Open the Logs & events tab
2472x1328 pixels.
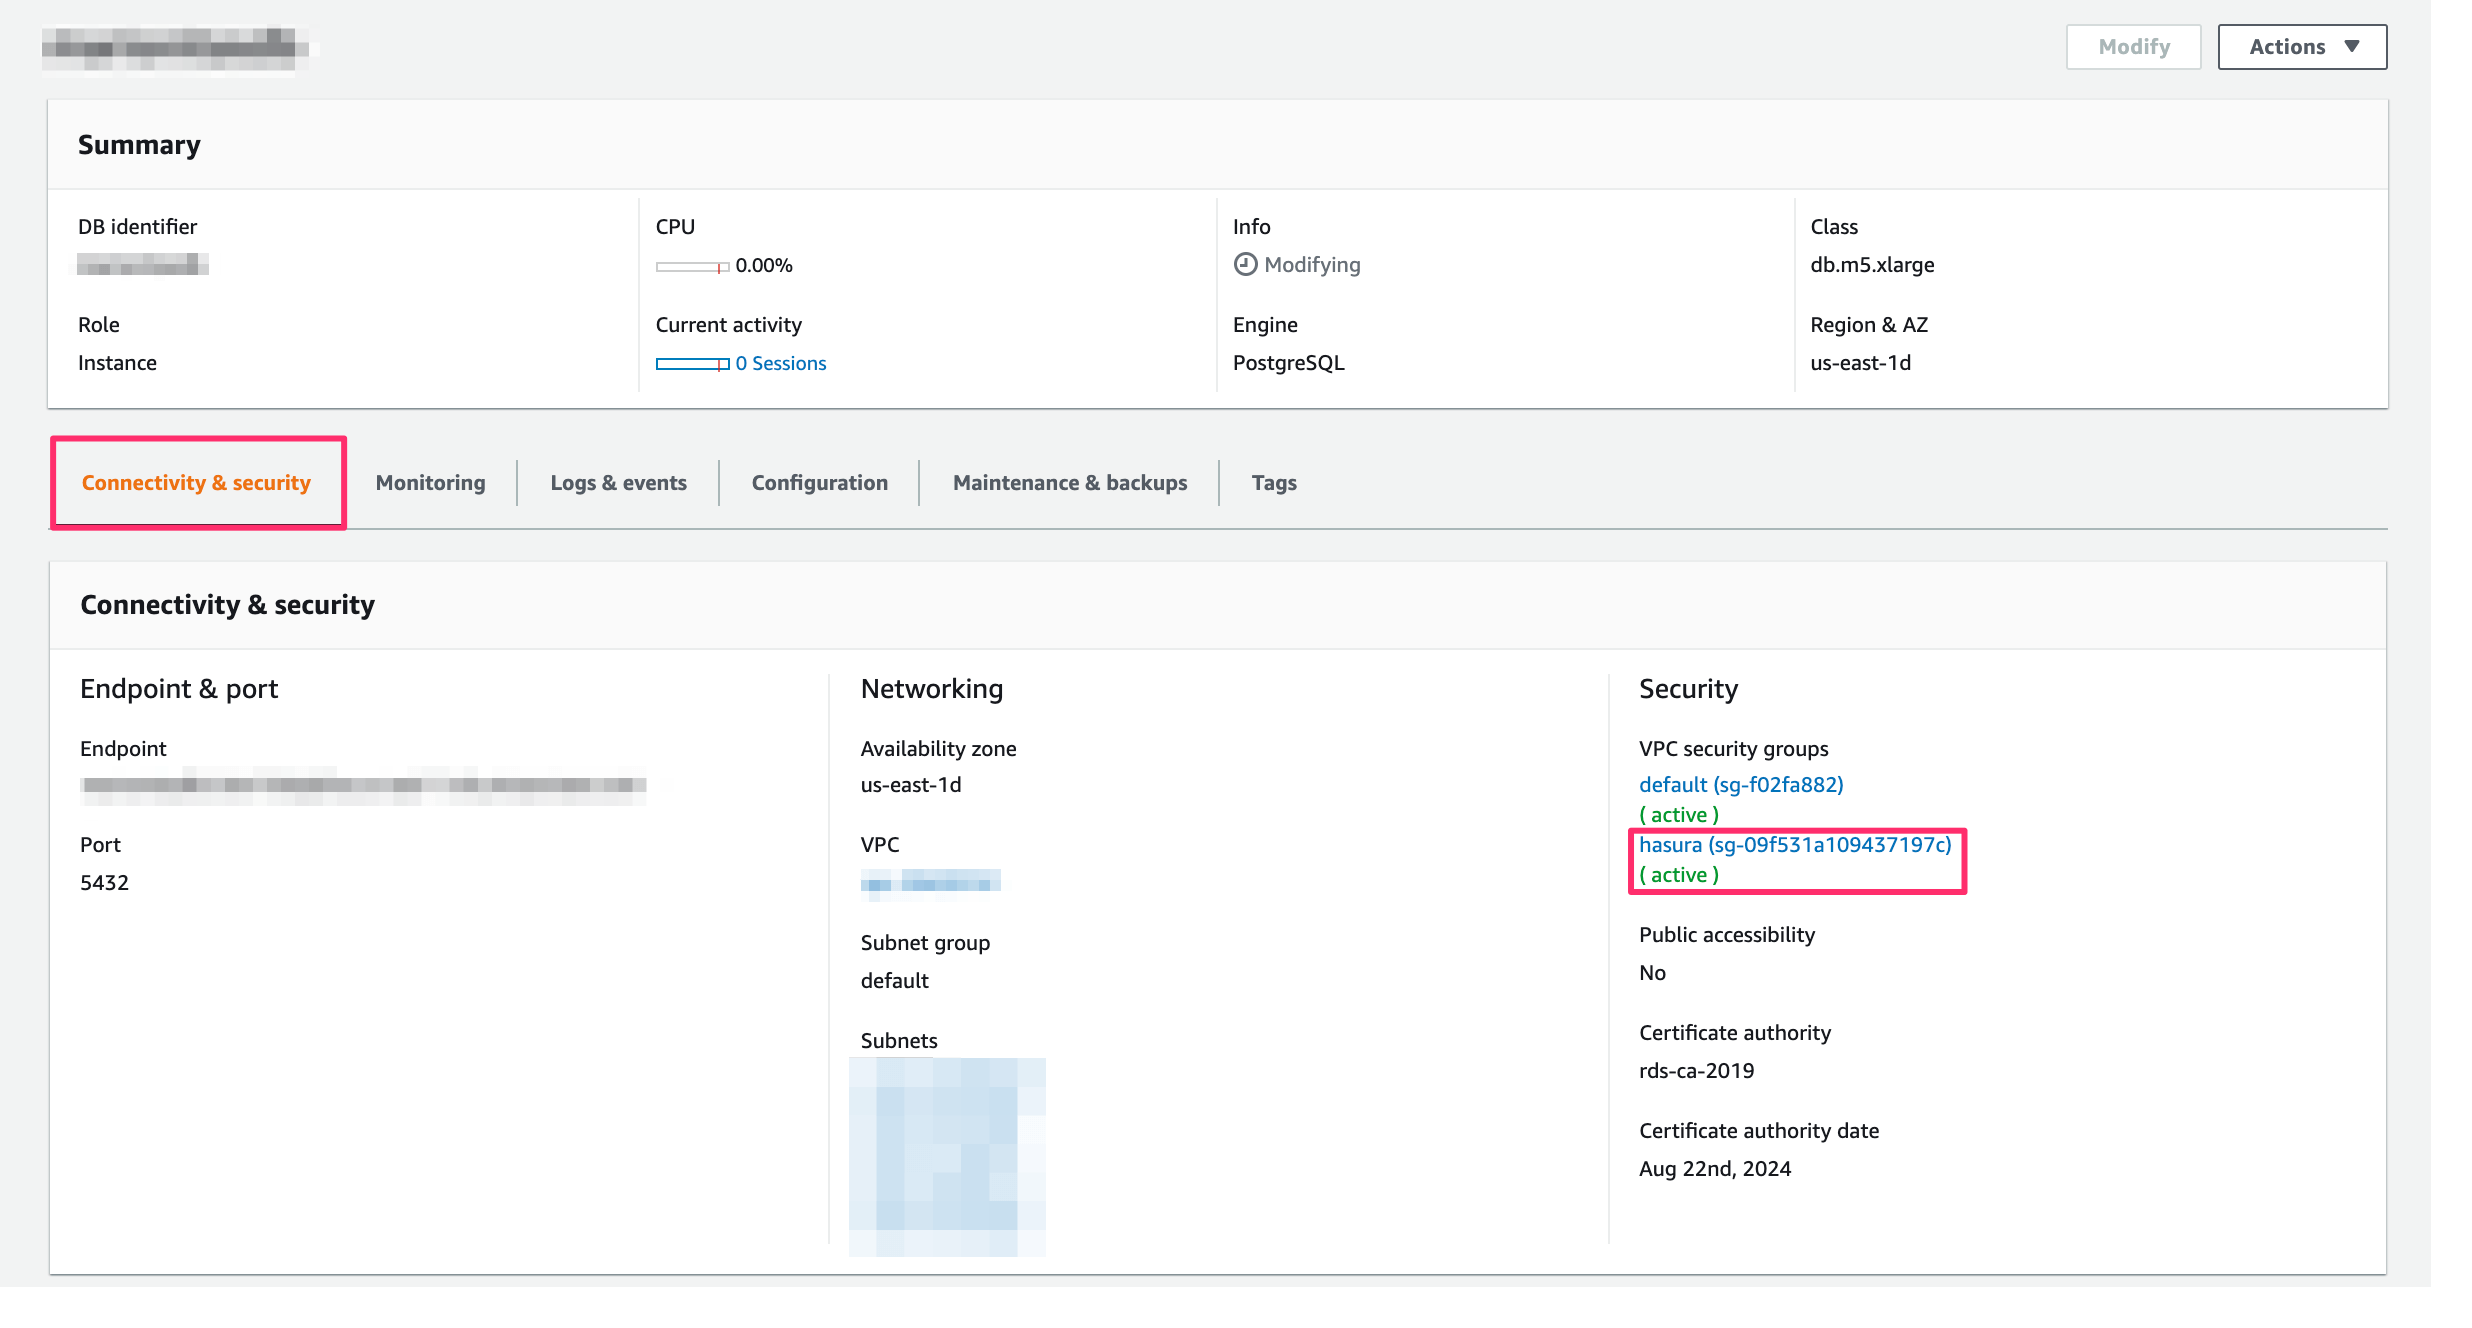click(x=618, y=482)
